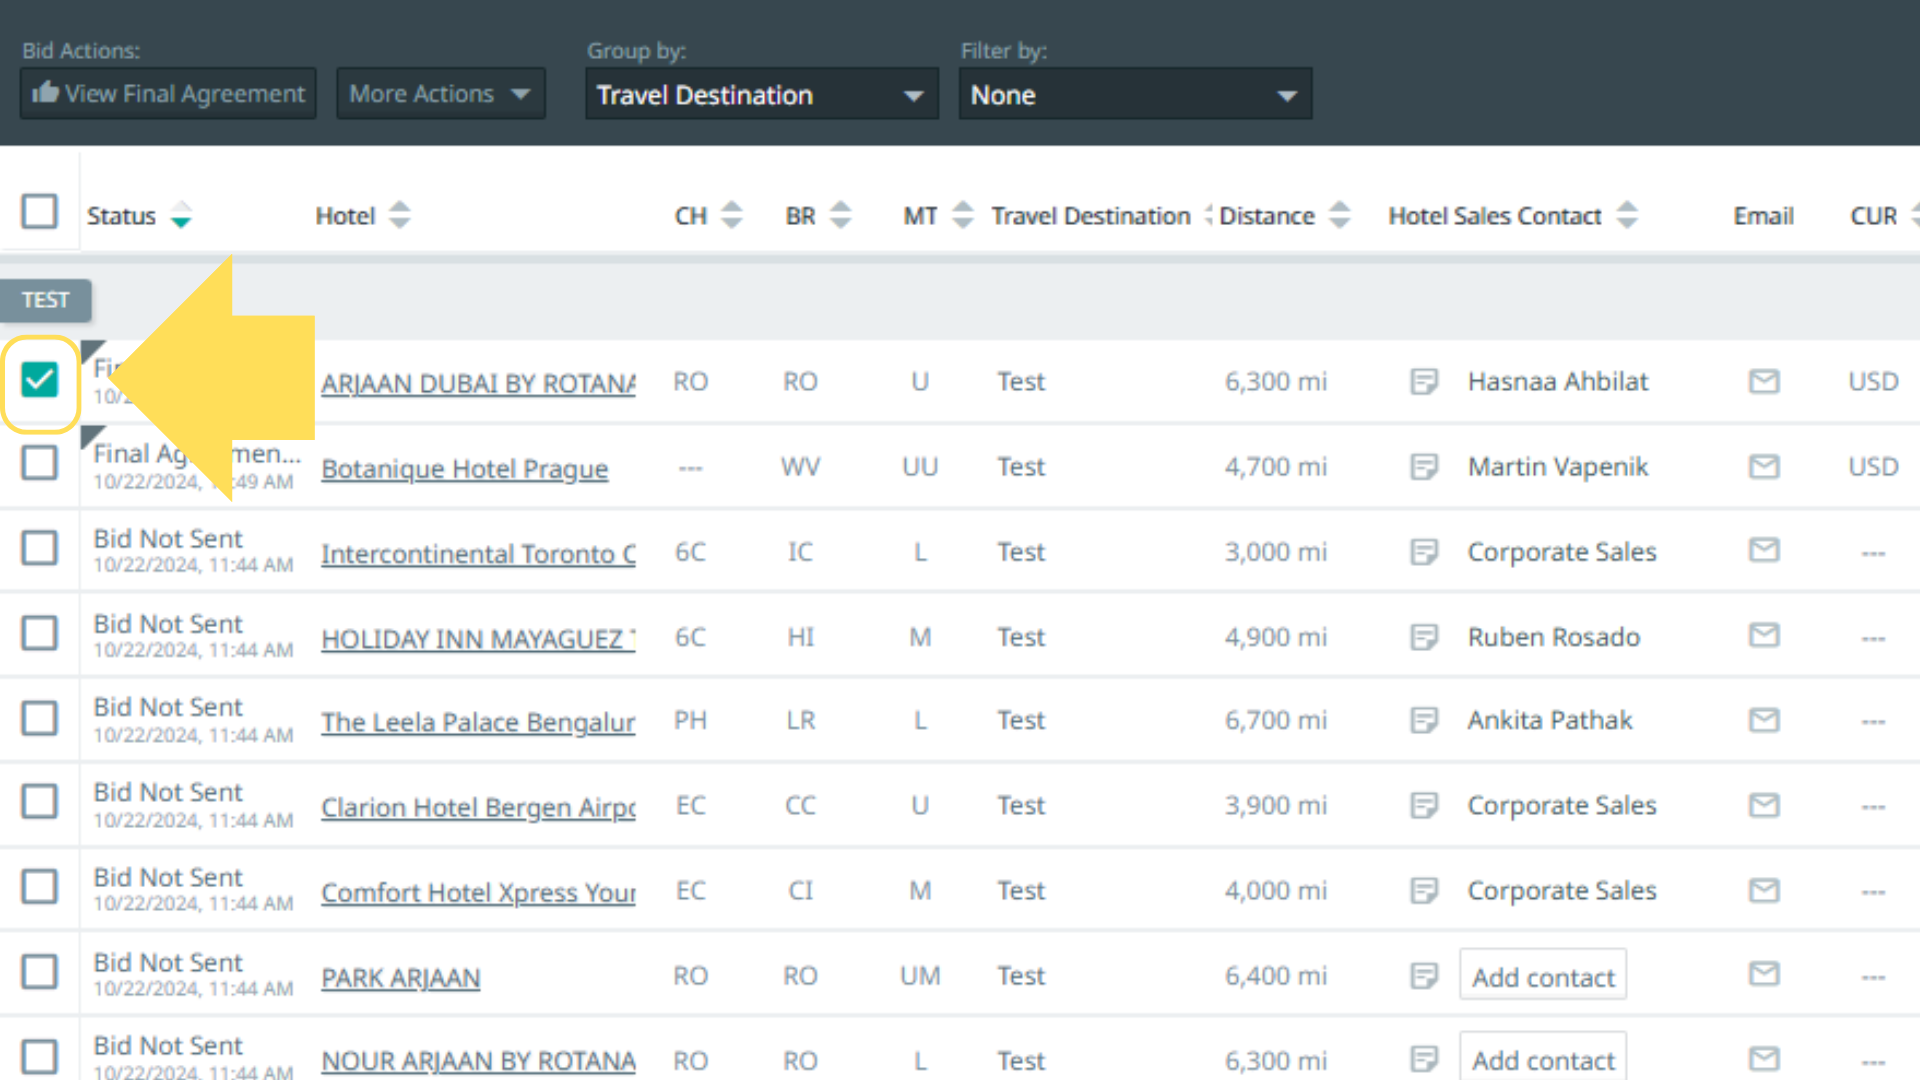Screen dimensions: 1920x1080
Task: Tick the select-all header checkbox
Action: coord(40,212)
